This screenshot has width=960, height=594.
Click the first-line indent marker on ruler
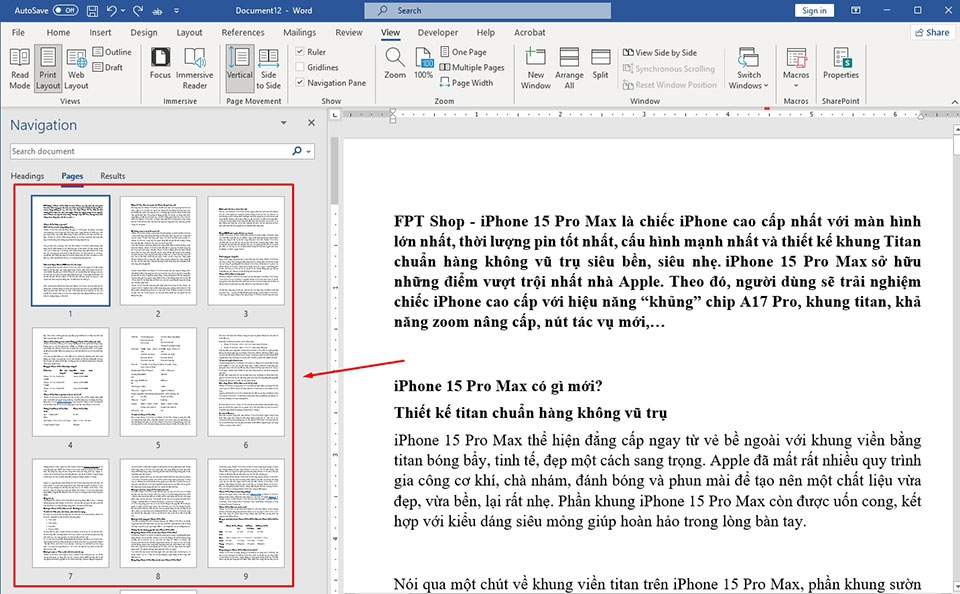pos(392,111)
